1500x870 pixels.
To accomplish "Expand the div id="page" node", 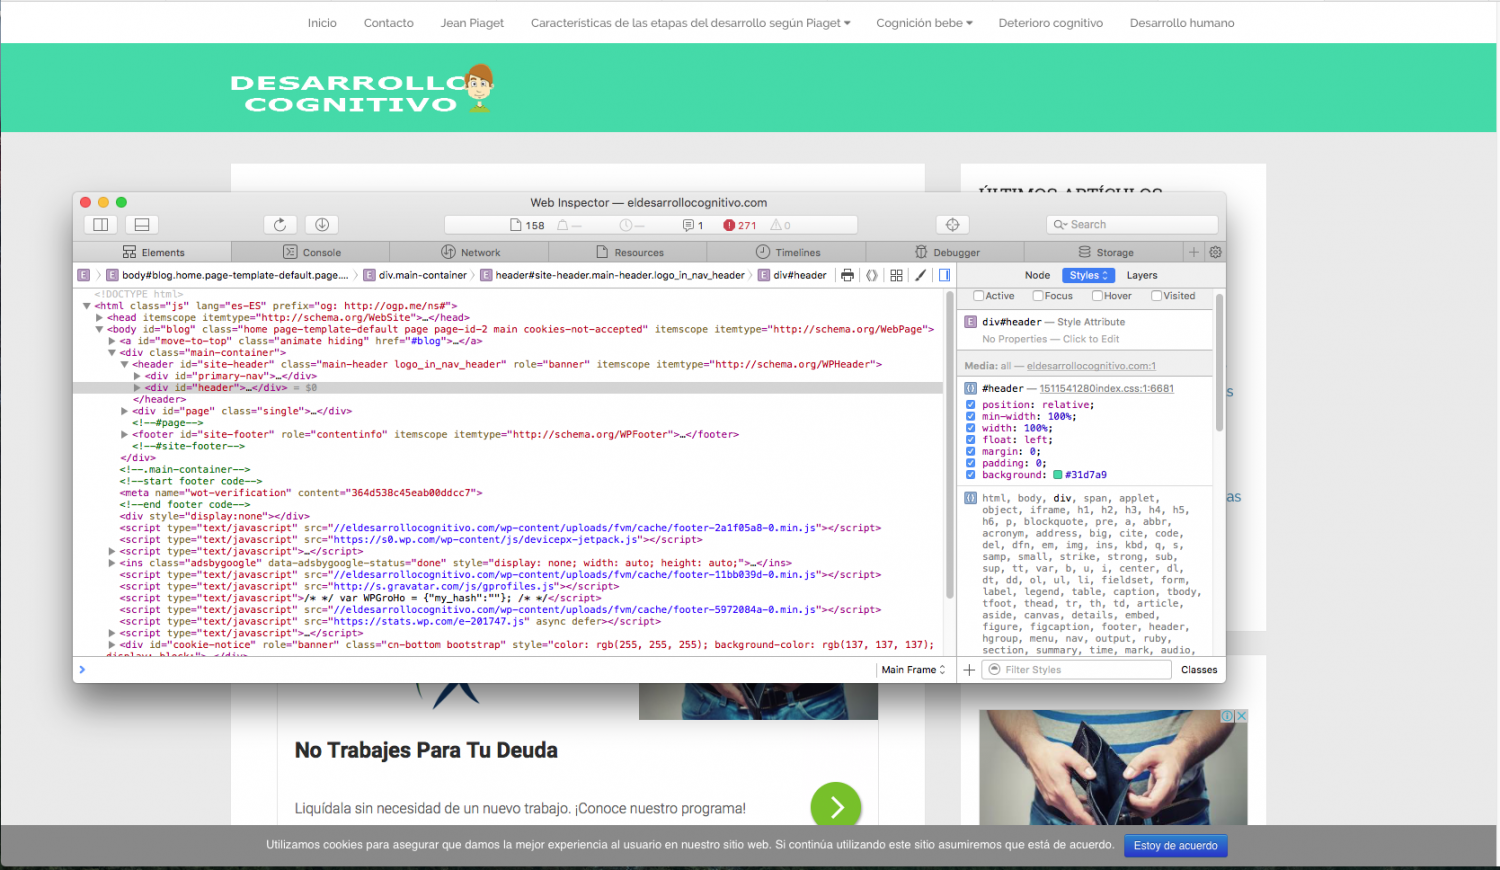I will coord(125,411).
